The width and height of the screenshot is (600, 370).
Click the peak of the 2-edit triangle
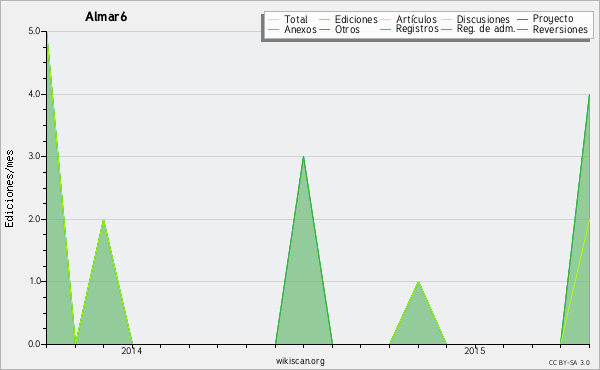[x=103, y=219]
